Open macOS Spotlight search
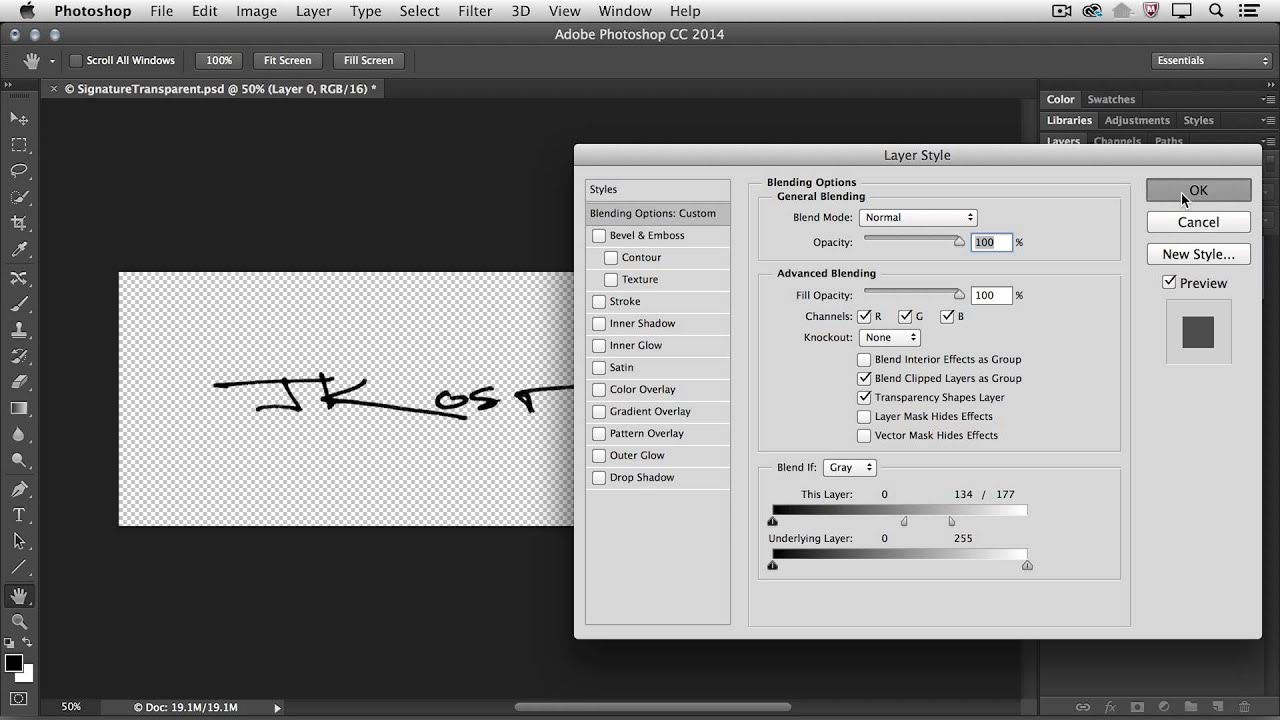Viewport: 1280px width, 720px height. click(1216, 11)
